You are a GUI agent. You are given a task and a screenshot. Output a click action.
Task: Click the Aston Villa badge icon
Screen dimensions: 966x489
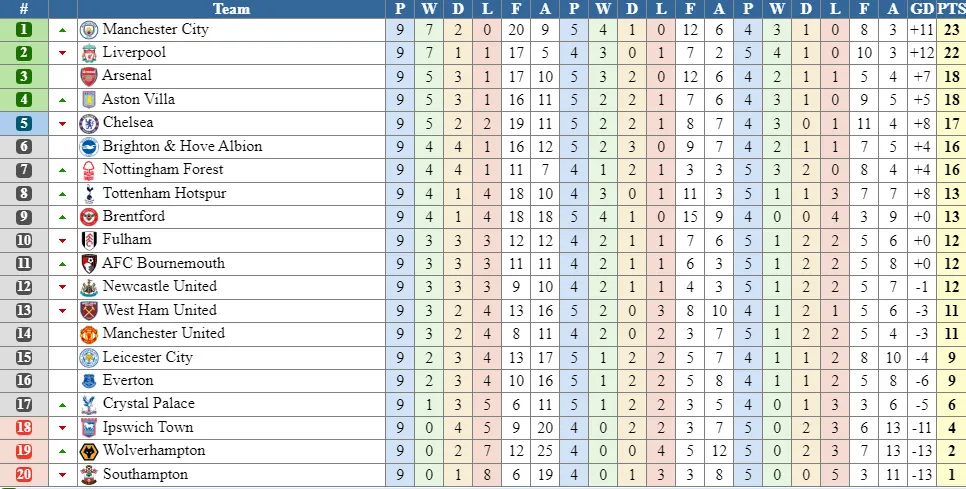89,100
